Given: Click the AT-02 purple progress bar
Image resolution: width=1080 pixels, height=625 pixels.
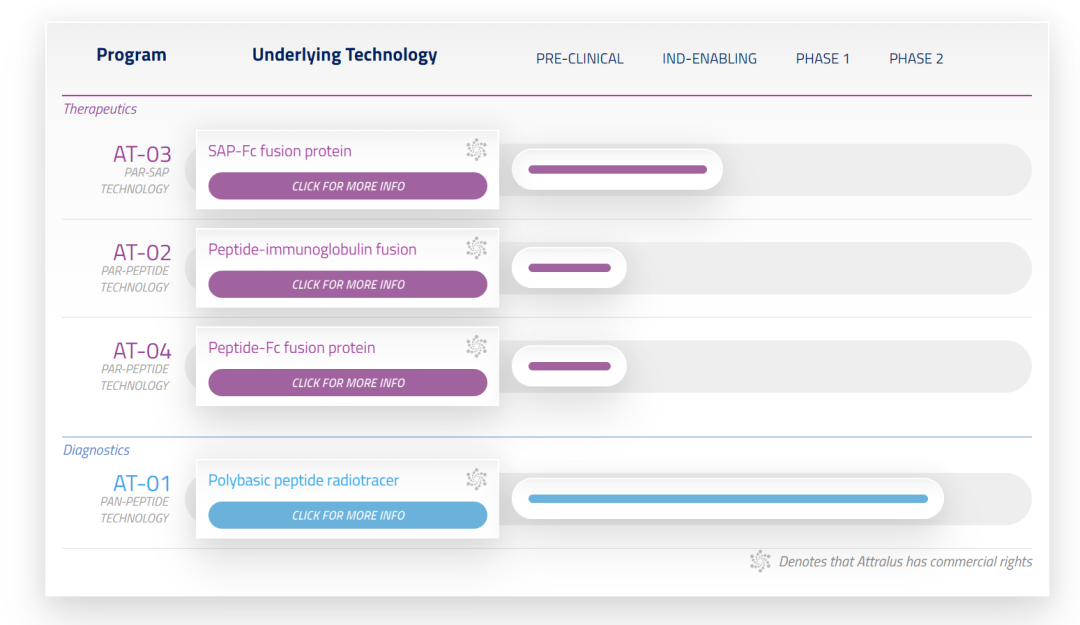Looking at the screenshot, I should tap(569, 268).
